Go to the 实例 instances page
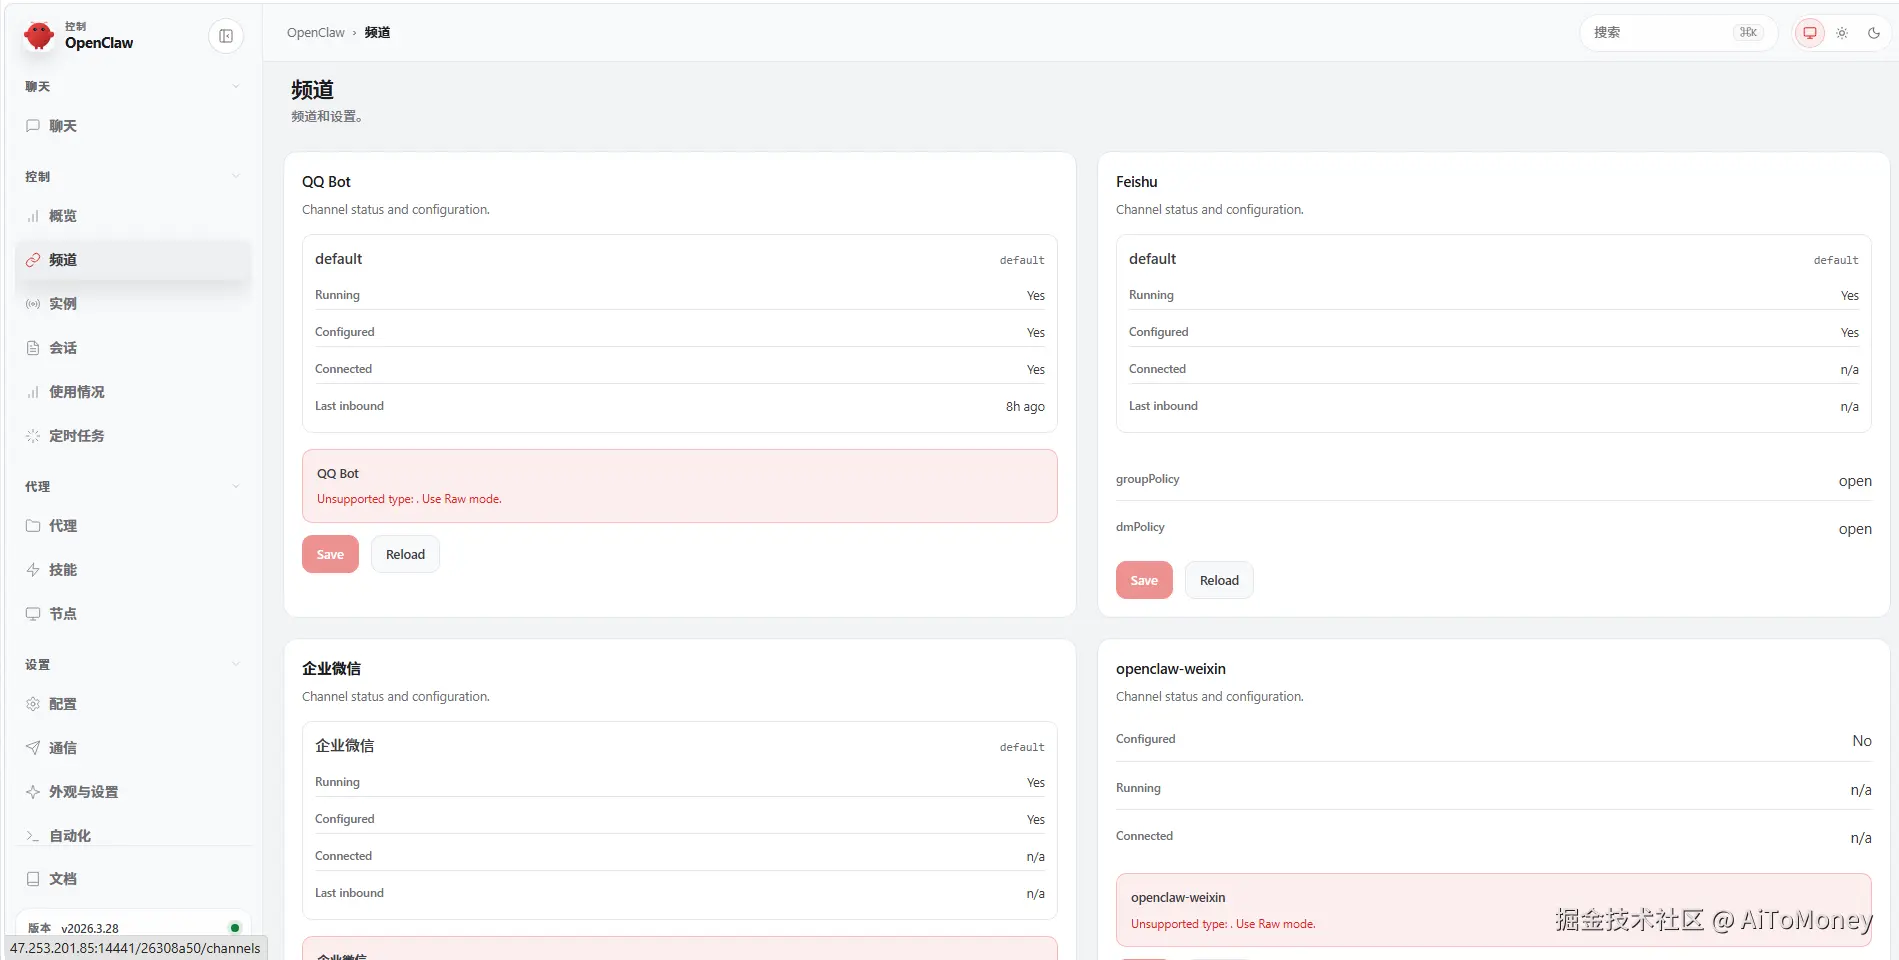The image size is (1899, 960). (x=133, y=304)
